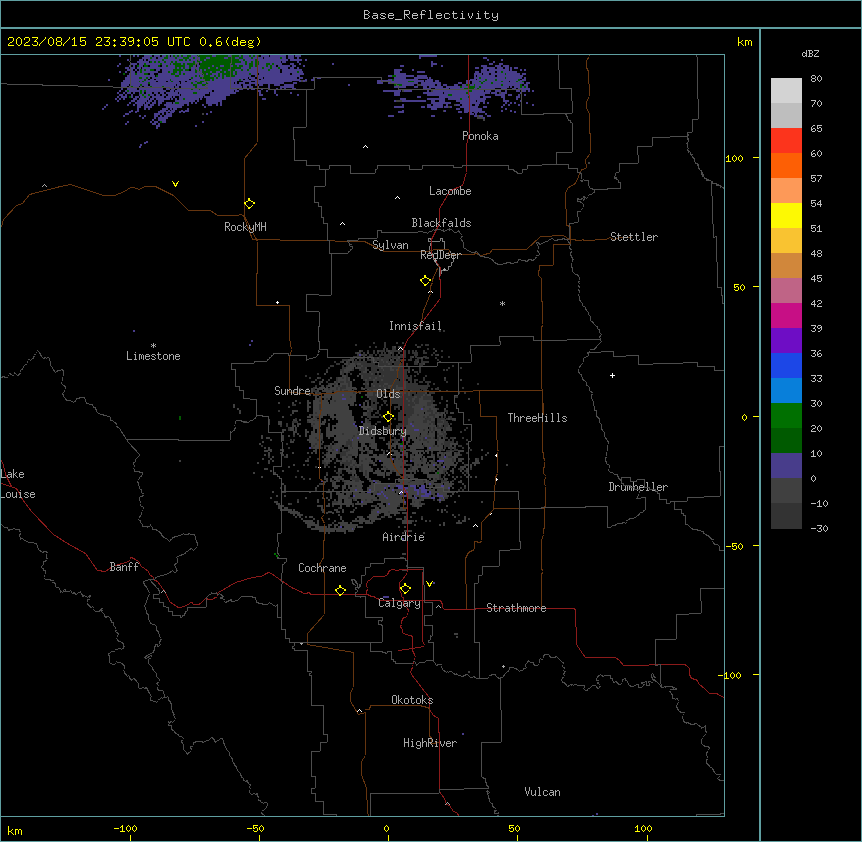Viewport: 862px width, 842px height.
Task: Click the Limestone label
Action: click(153, 356)
